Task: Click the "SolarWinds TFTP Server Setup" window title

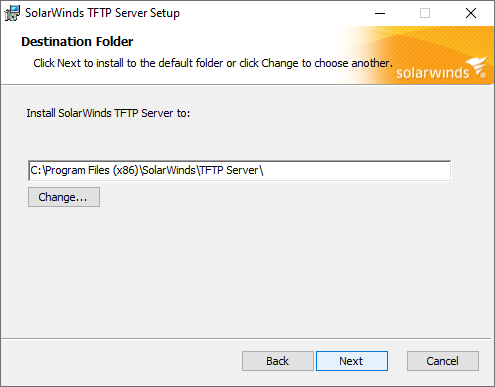Action: coord(103,13)
